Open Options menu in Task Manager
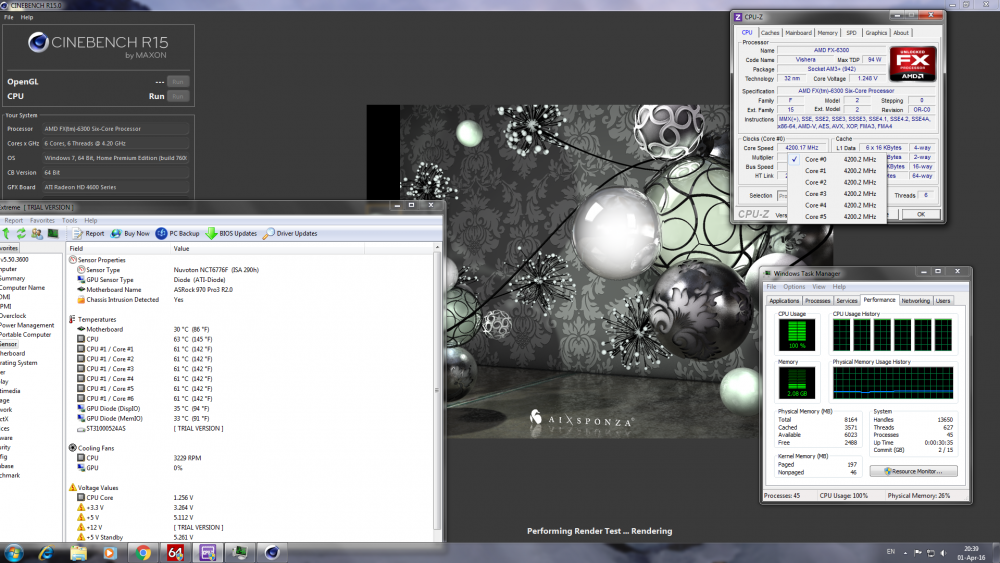The height and width of the screenshot is (563, 1000). pos(794,287)
